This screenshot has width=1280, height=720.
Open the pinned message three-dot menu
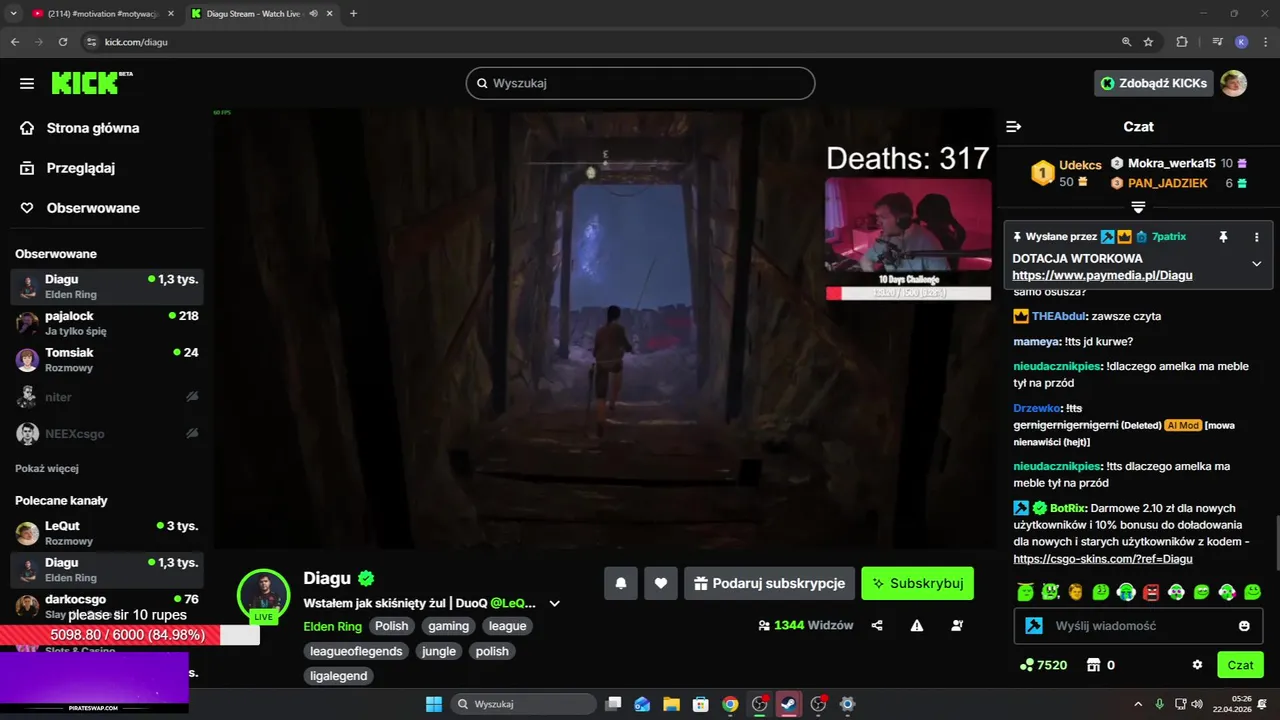(1257, 237)
